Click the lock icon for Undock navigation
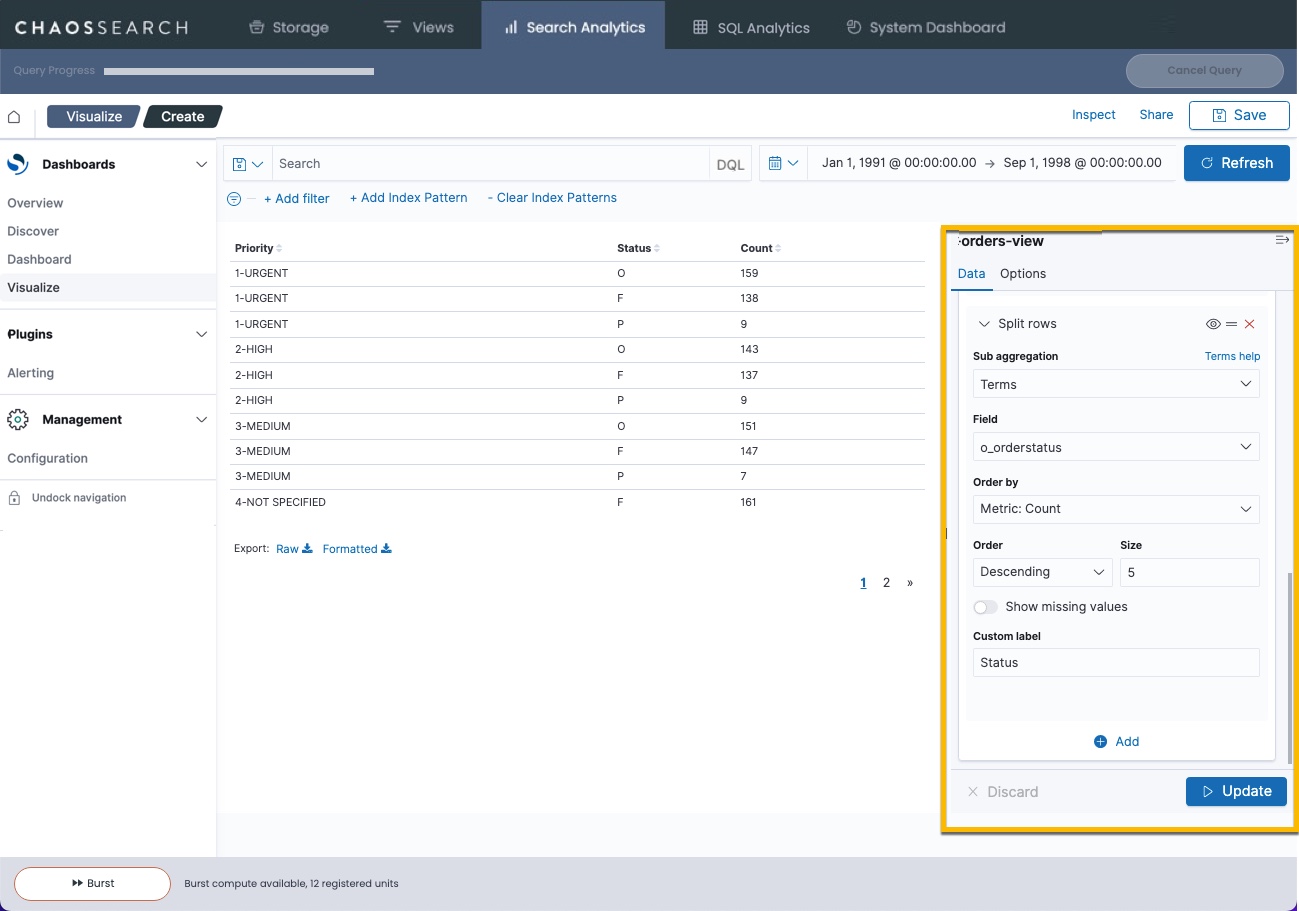The image size is (1299, 911). pyautogui.click(x=14, y=498)
